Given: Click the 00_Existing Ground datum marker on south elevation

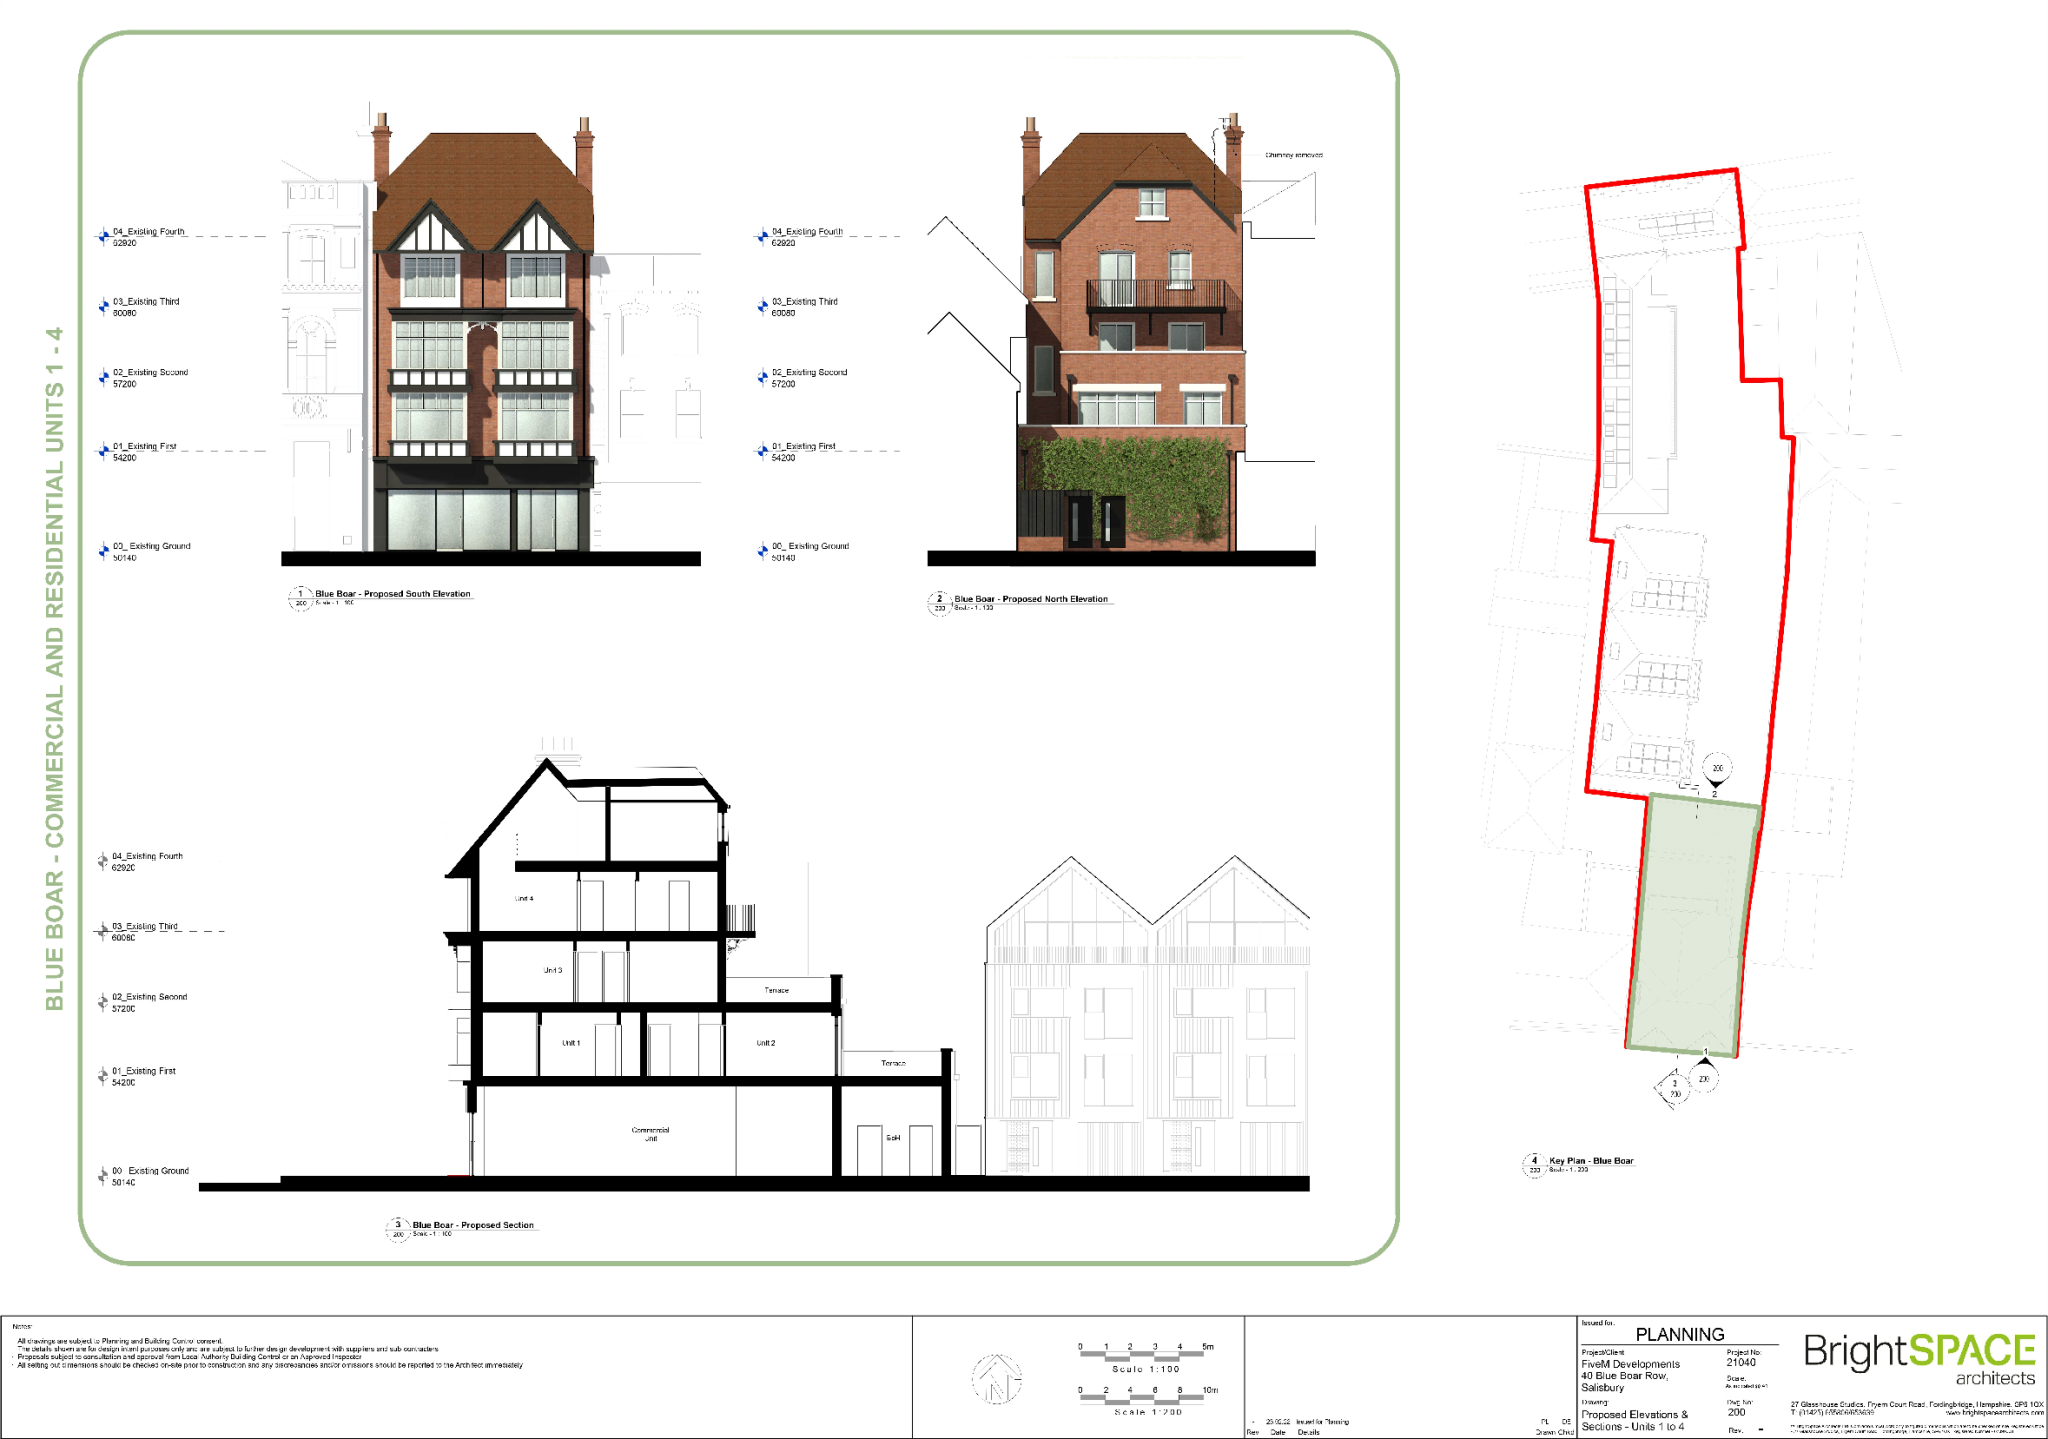Looking at the screenshot, I should 103,551.
